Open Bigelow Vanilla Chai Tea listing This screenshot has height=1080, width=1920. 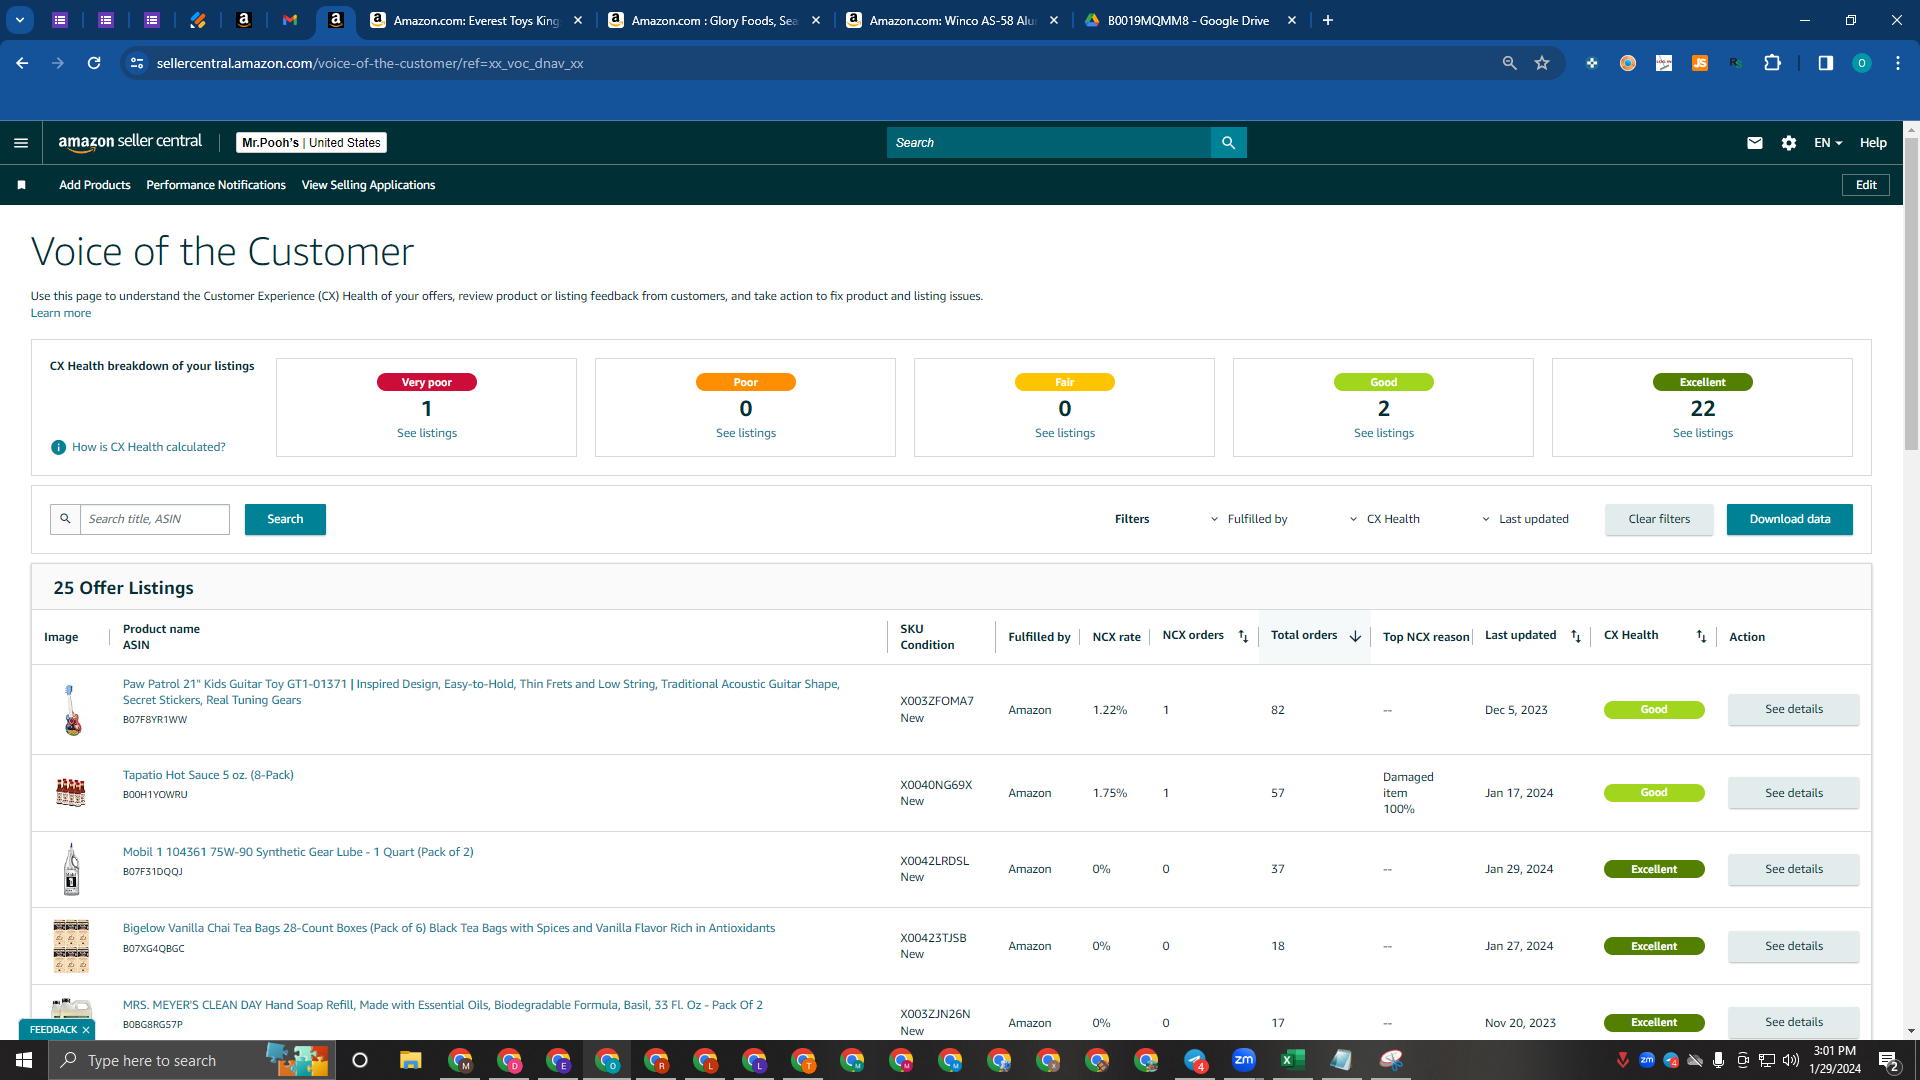pos(449,928)
